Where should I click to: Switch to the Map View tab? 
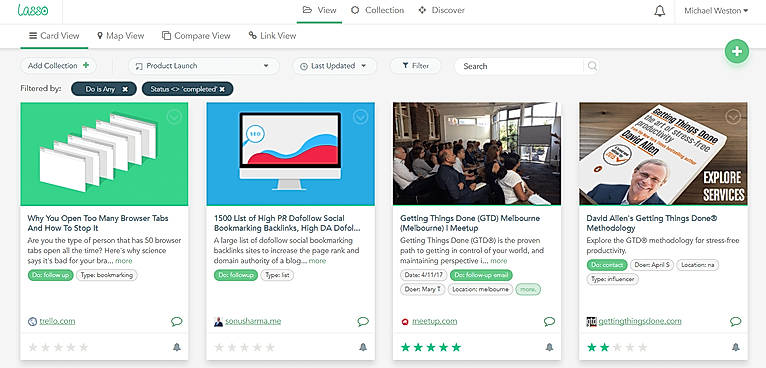[x=121, y=36]
